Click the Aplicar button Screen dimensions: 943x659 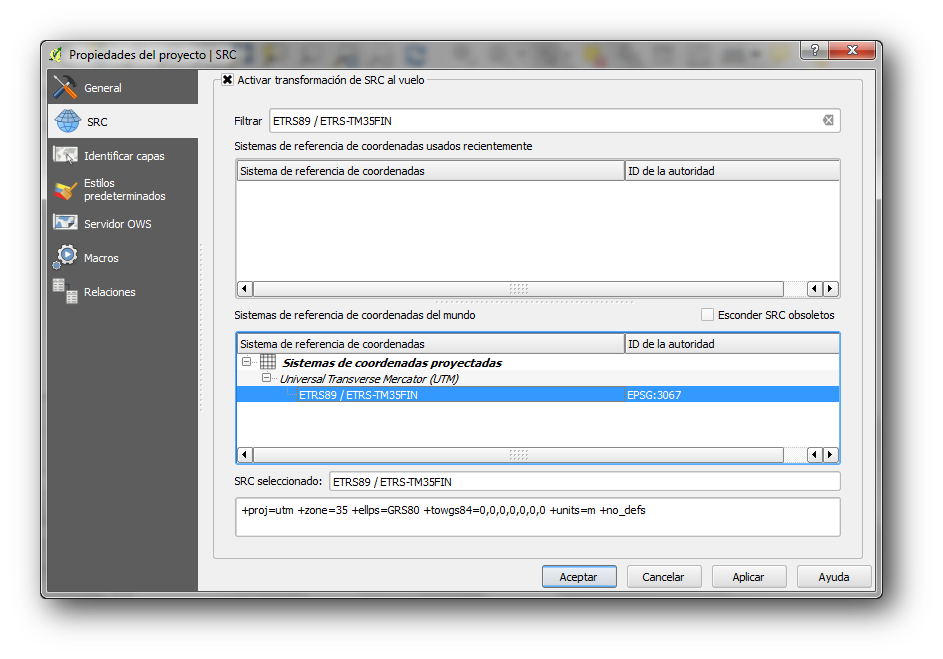[748, 576]
